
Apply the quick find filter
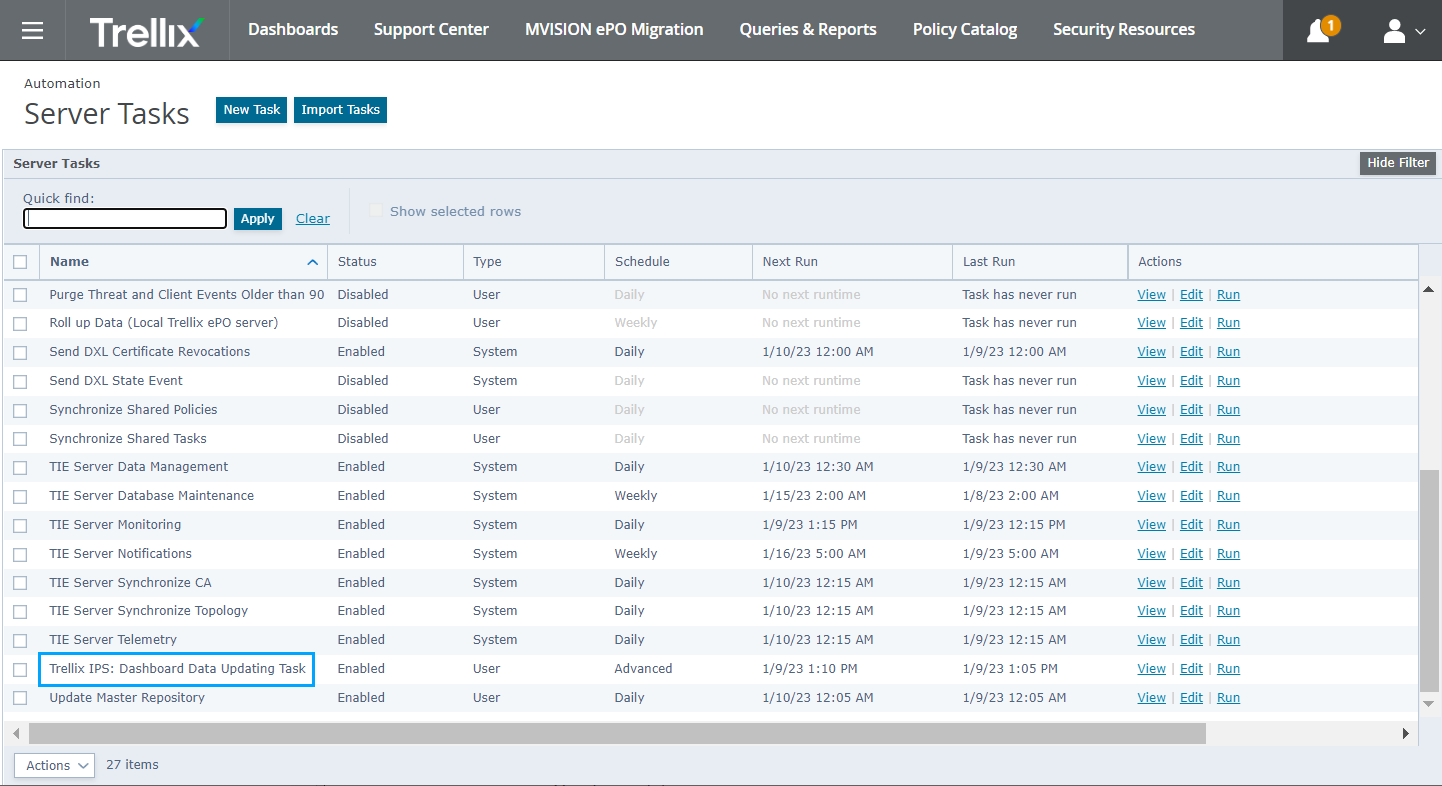click(x=257, y=219)
